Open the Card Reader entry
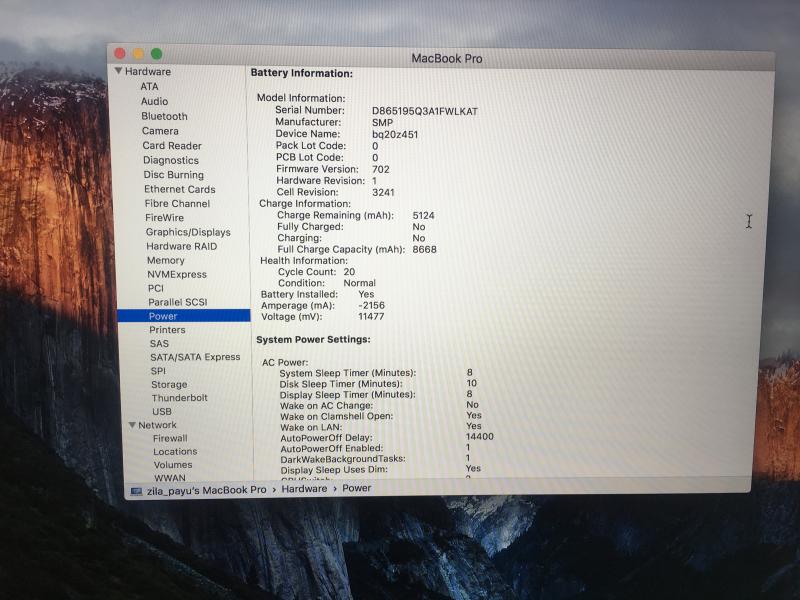Screen dimensions: 800x600 172,145
